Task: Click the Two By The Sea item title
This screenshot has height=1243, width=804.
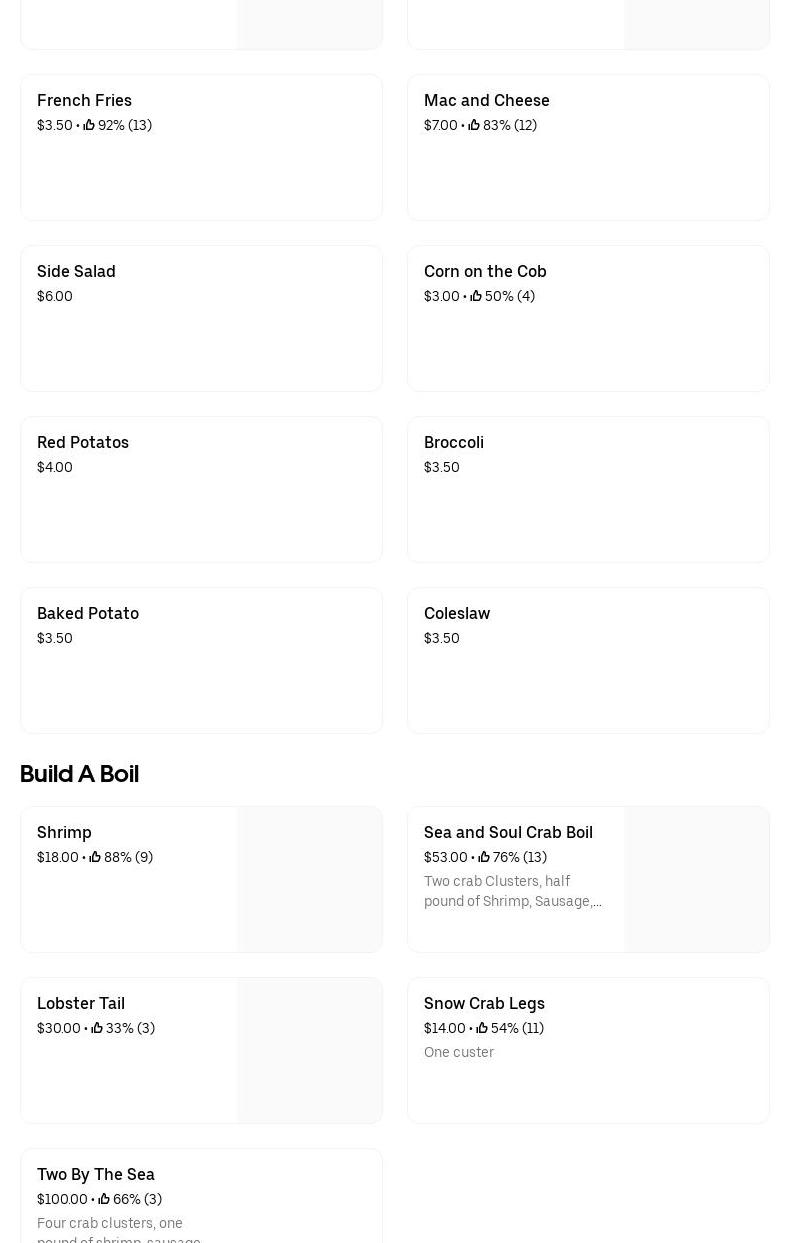Action: click(x=96, y=1174)
